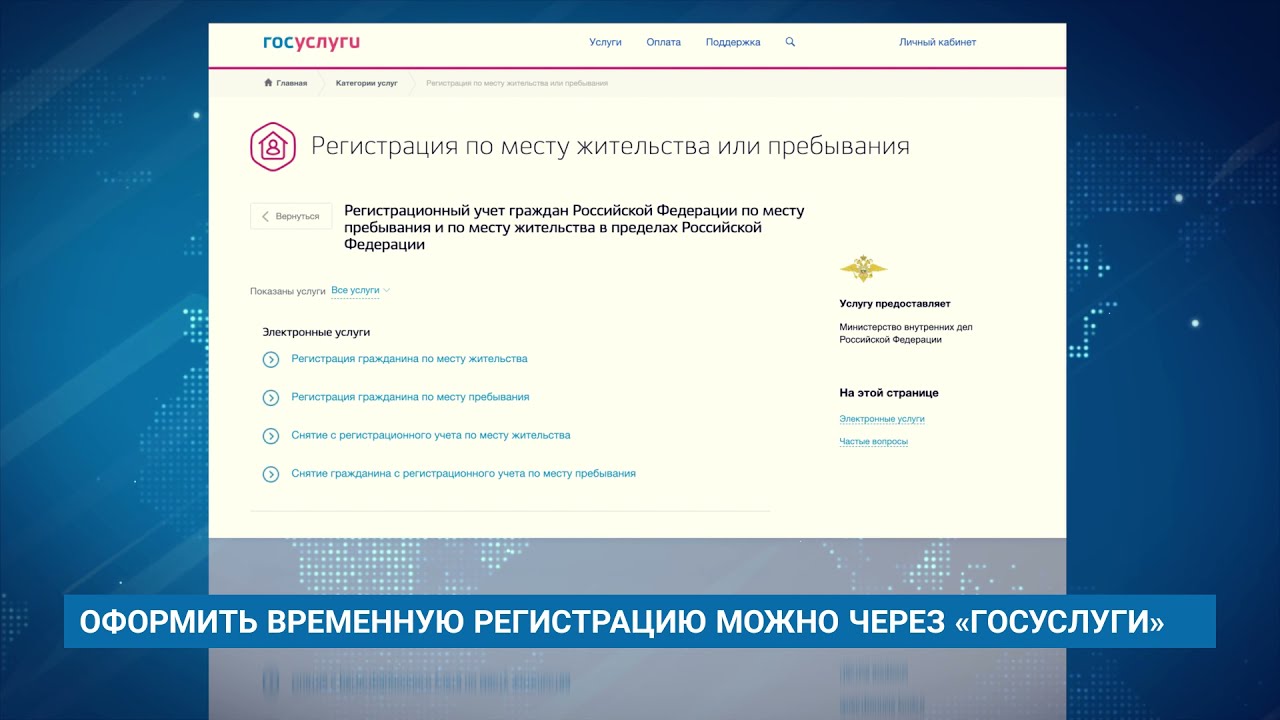
Task: Click the Регистрационный учет граждан description heading
Action: 574,227
